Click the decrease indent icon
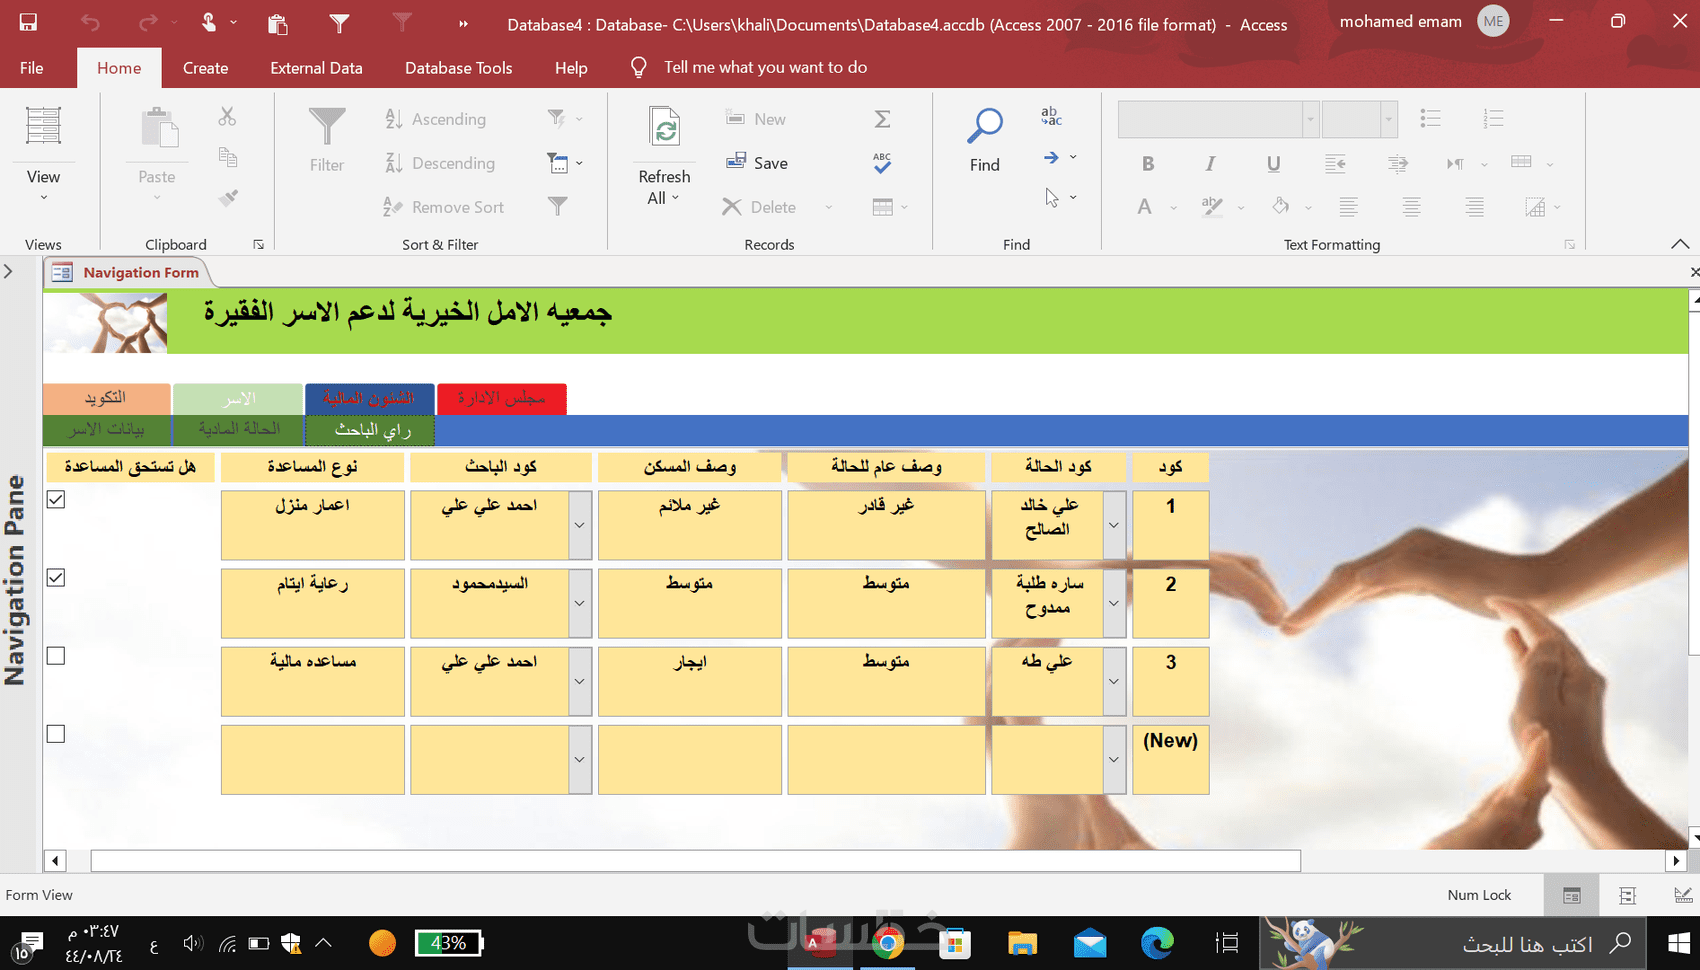 pyautogui.click(x=1335, y=163)
